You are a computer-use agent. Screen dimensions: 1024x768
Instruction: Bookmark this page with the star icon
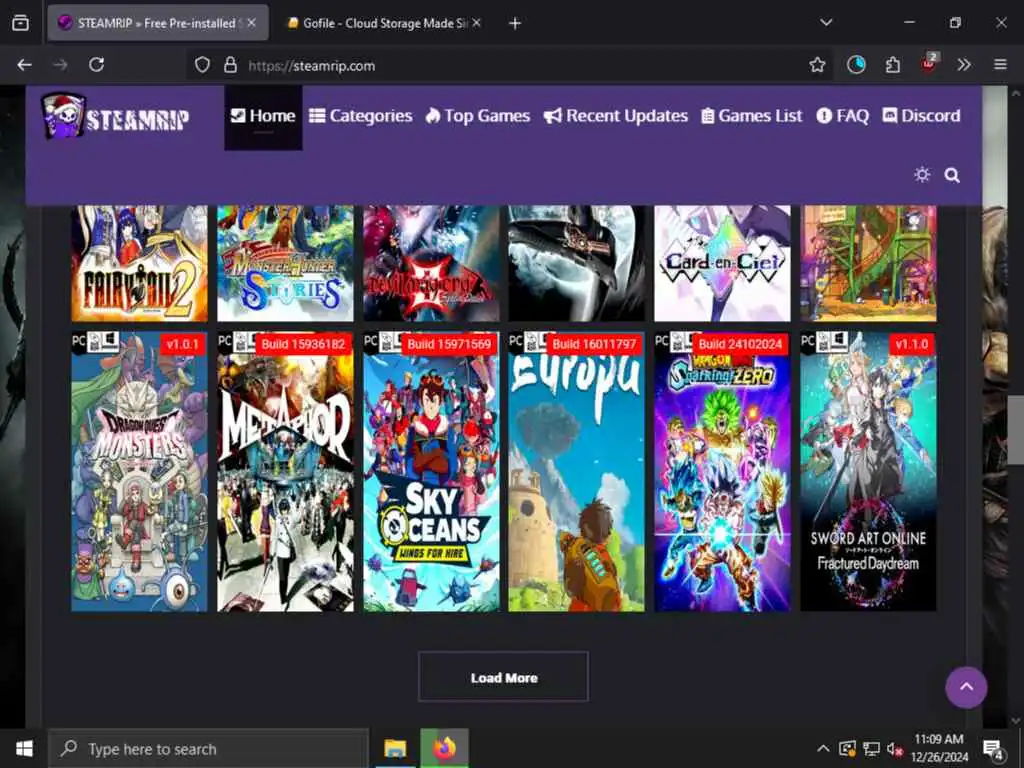click(817, 65)
